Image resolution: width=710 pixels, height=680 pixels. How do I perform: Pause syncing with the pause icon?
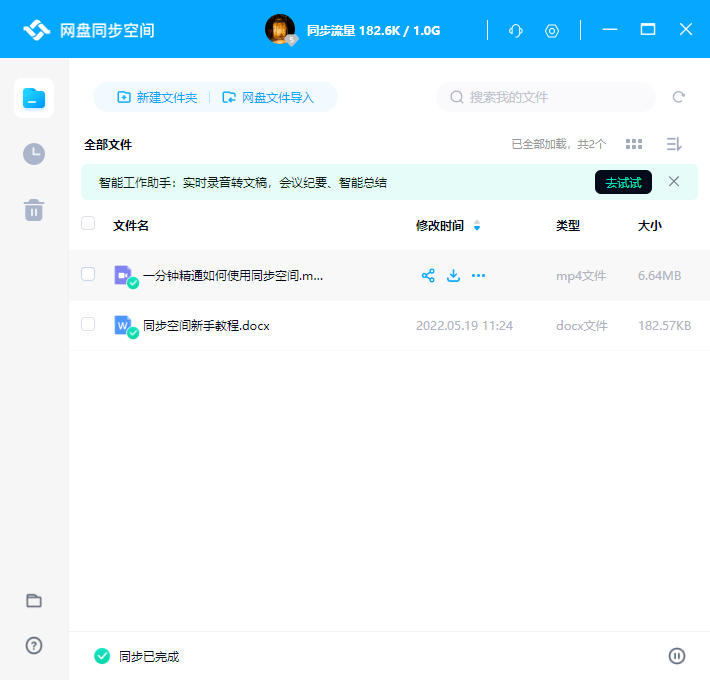(x=676, y=656)
